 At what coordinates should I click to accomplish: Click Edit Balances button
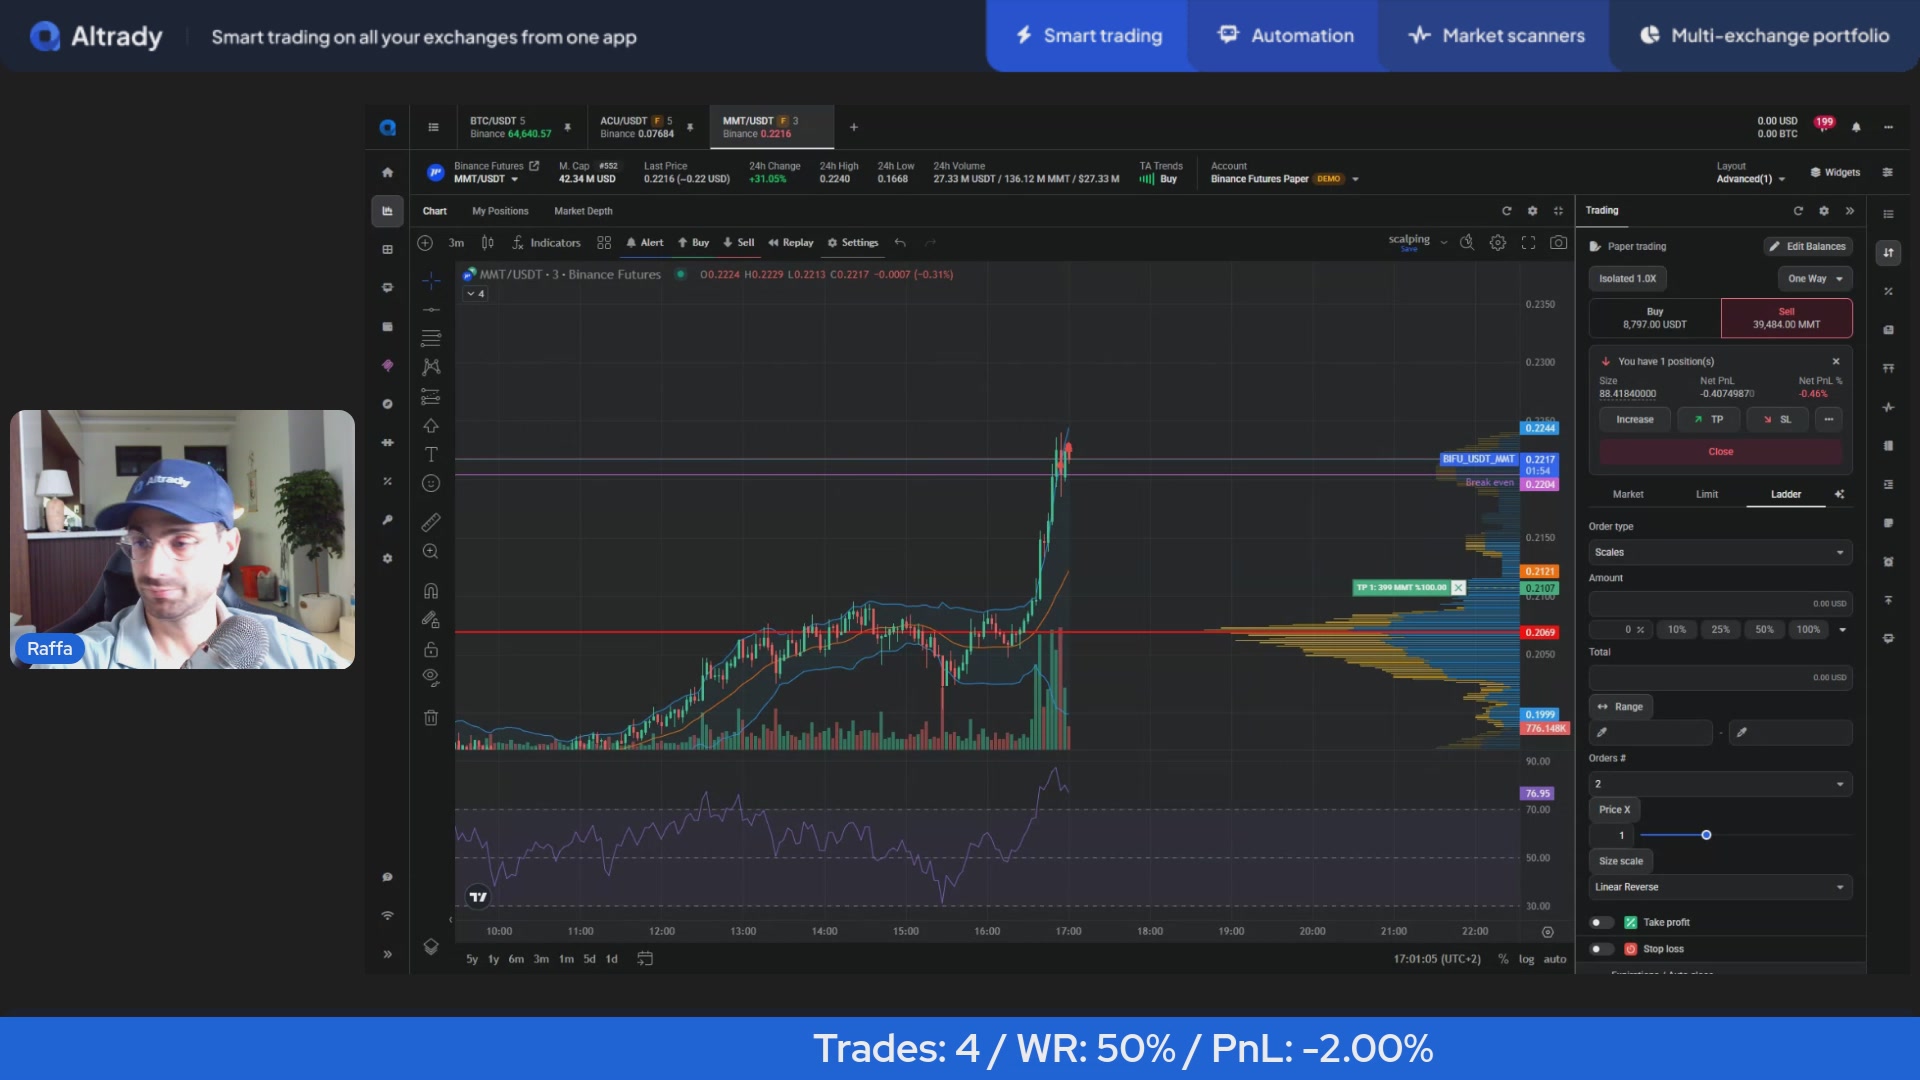(x=1807, y=246)
